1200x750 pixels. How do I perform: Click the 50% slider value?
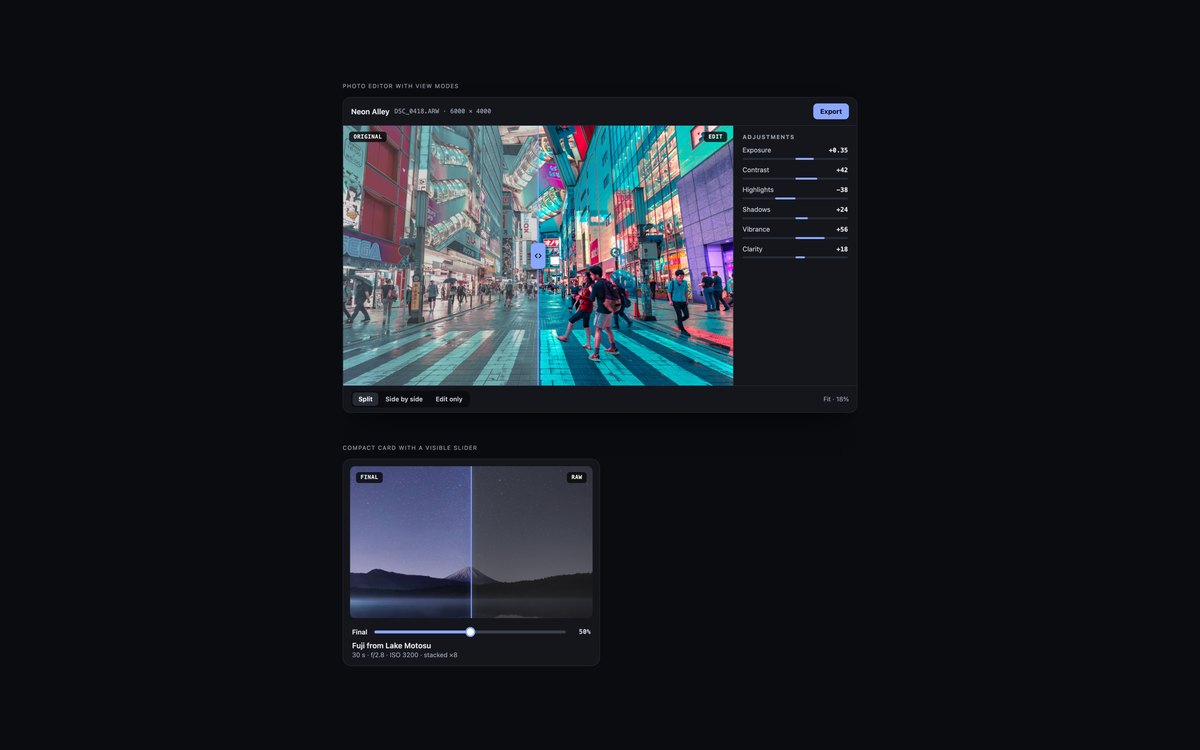click(x=584, y=632)
